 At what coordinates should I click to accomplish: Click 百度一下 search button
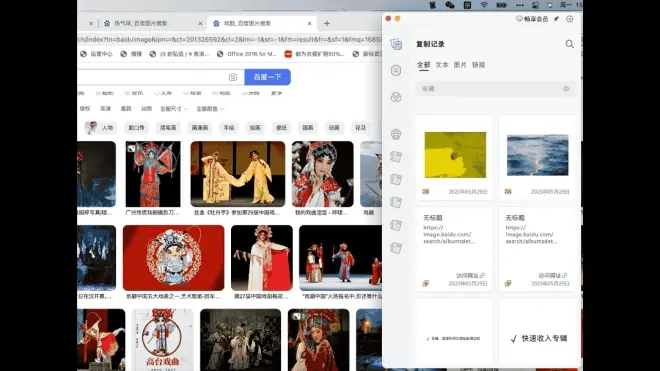pos(267,77)
